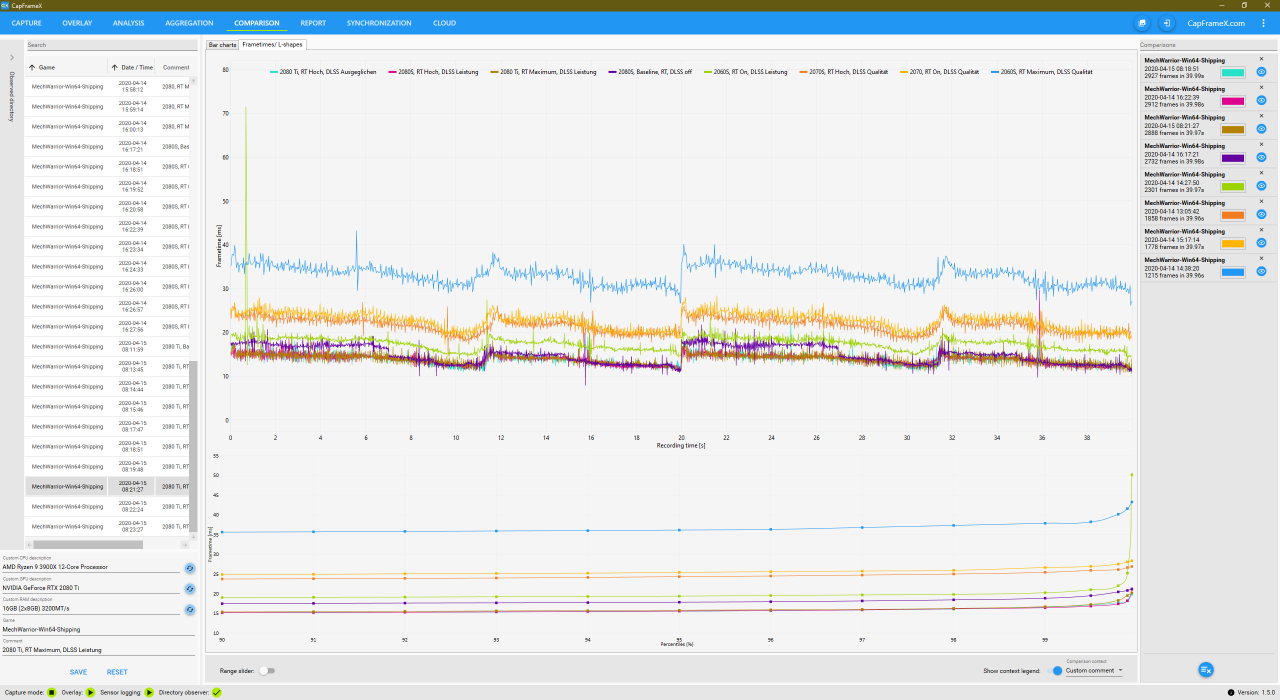The height and width of the screenshot is (700, 1280).
Task: Edit the Comment field text
Action: pyautogui.click(x=98, y=650)
